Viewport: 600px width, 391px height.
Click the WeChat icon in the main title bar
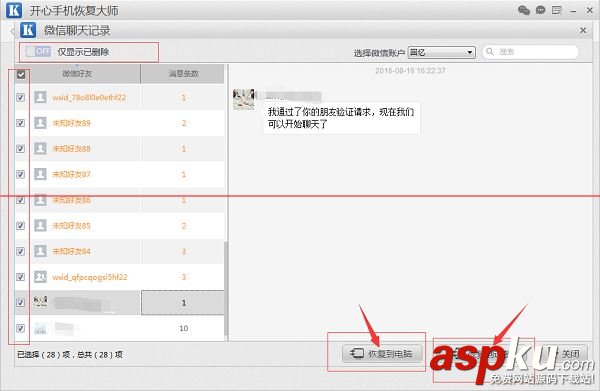tap(524, 10)
